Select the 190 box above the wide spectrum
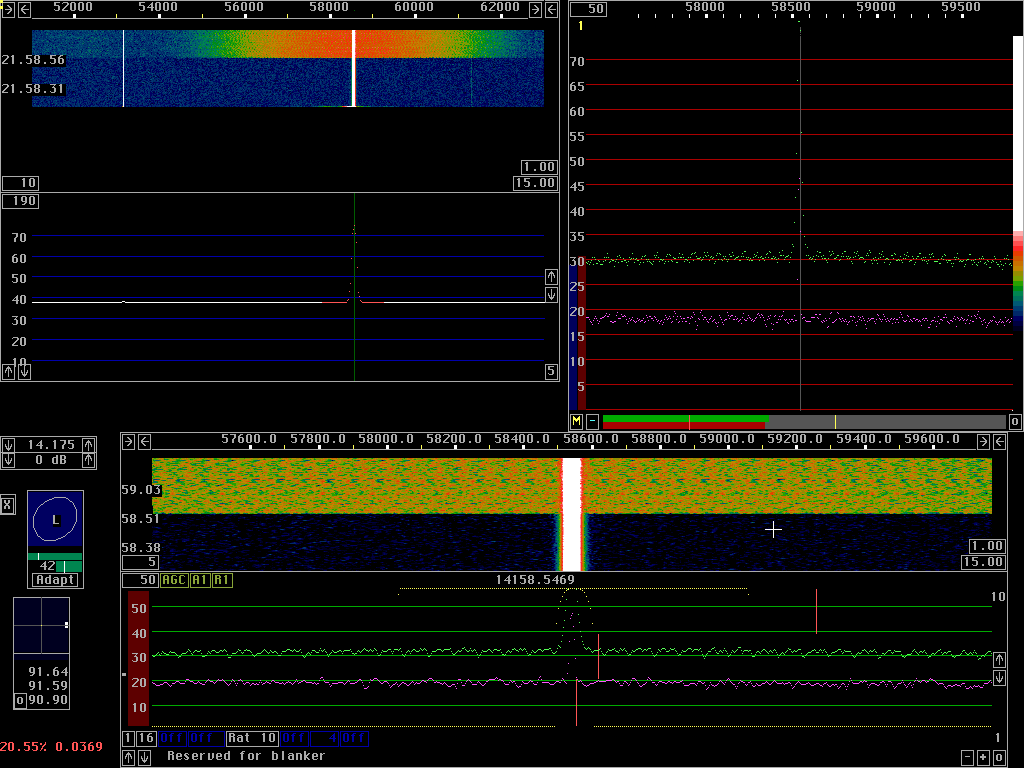The width and height of the screenshot is (1024, 768). pos(20,201)
